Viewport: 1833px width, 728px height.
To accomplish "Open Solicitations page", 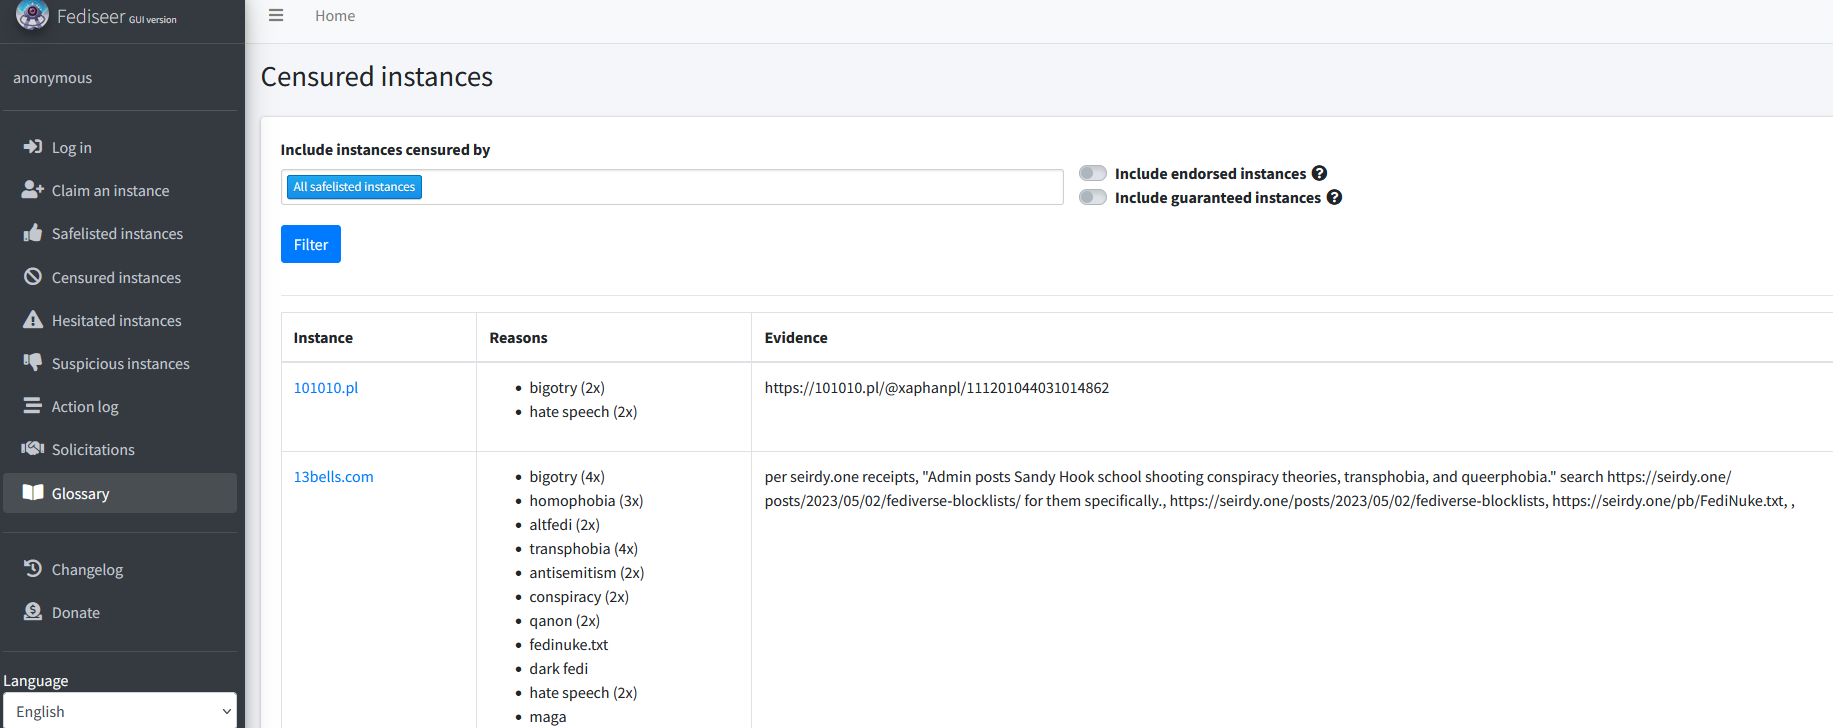I will point(120,449).
